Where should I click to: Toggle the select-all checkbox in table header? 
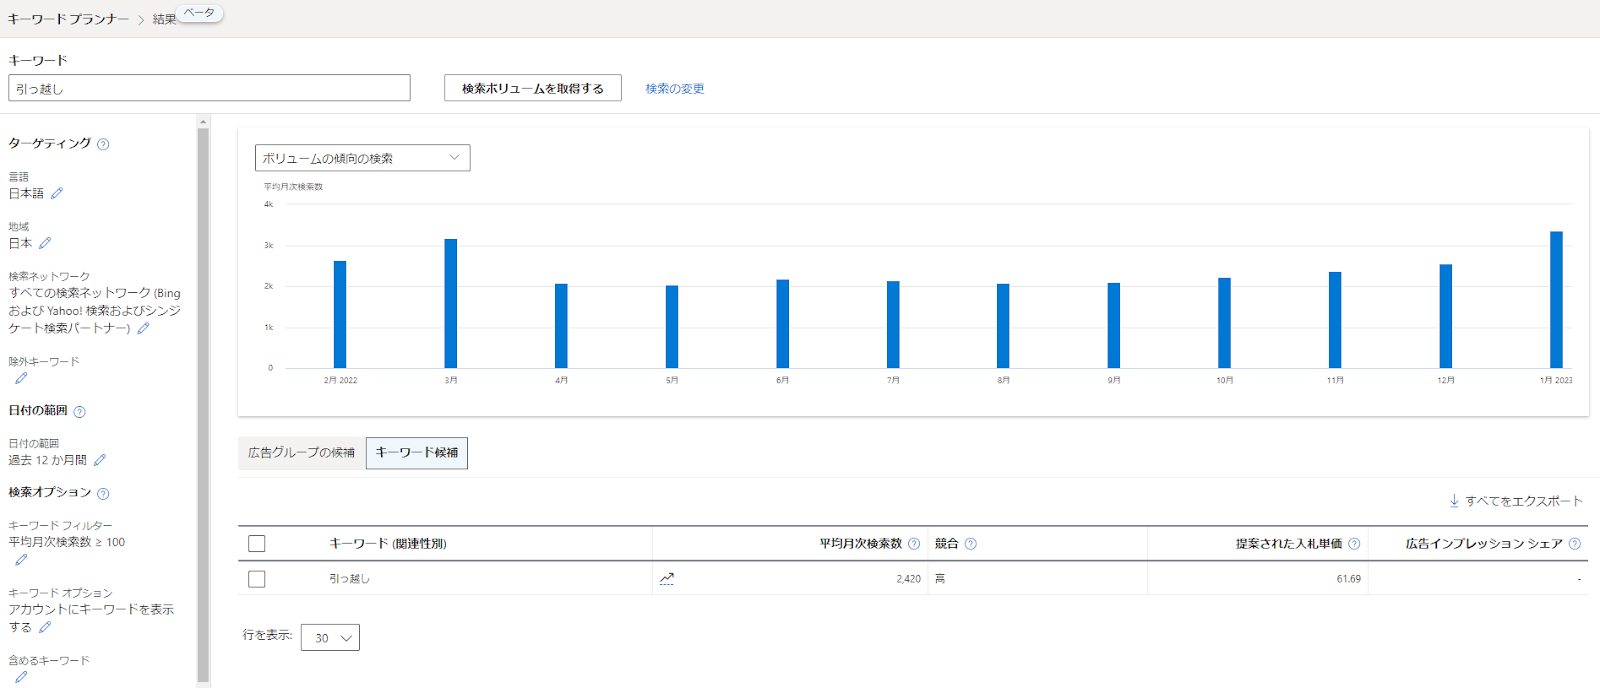257,543
